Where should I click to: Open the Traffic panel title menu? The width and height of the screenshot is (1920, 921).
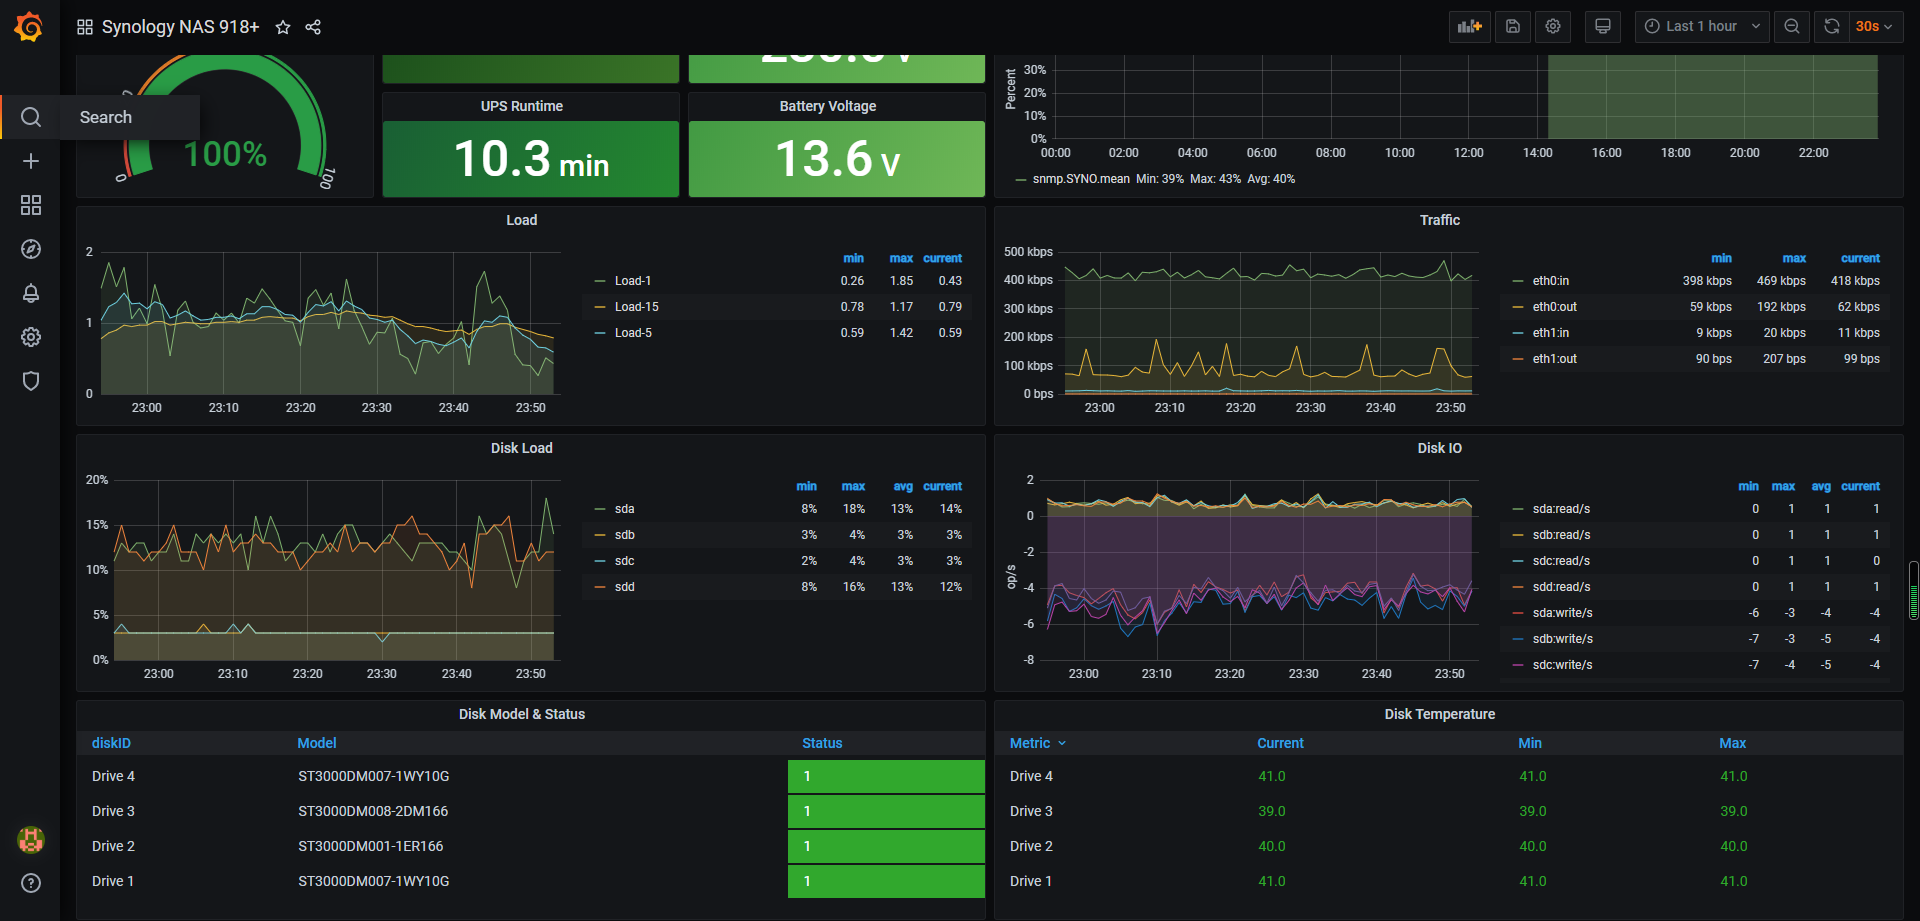pos(1439,220)
